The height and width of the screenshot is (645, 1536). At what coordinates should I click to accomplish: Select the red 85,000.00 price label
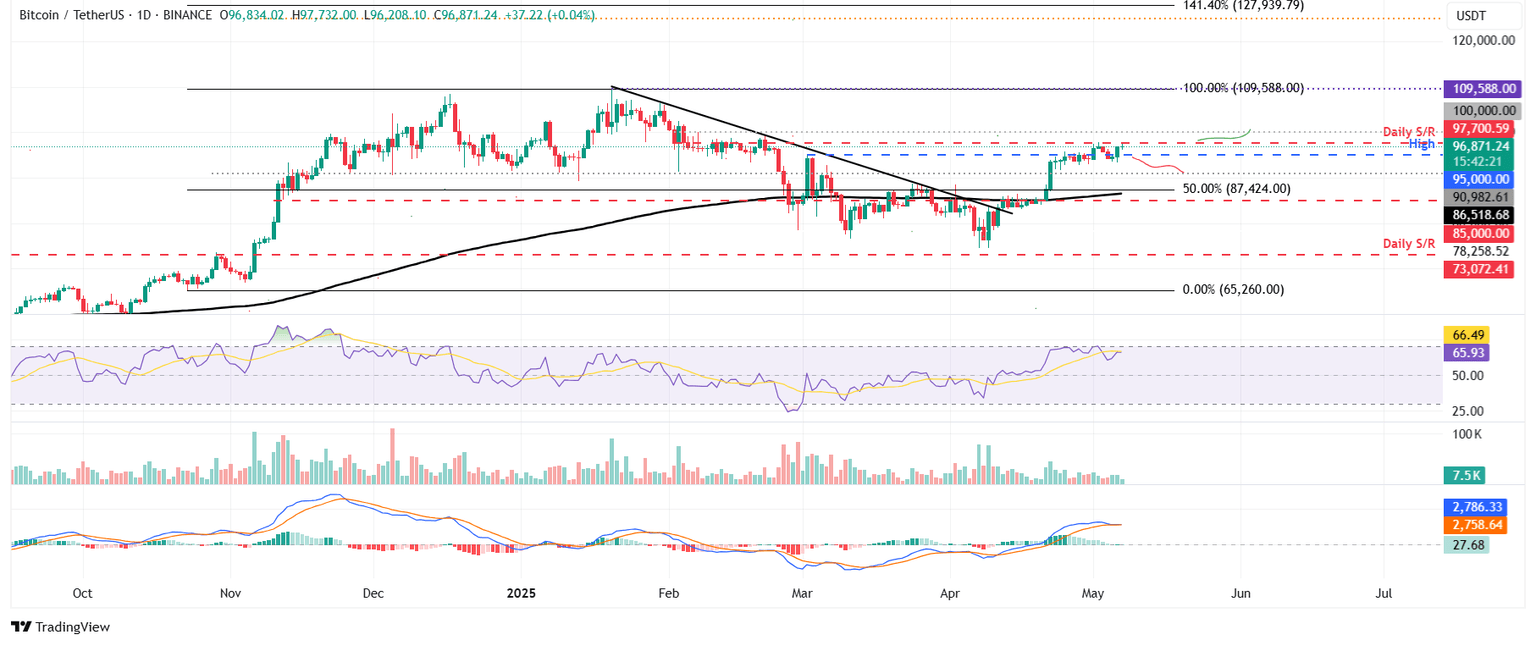1478,233
